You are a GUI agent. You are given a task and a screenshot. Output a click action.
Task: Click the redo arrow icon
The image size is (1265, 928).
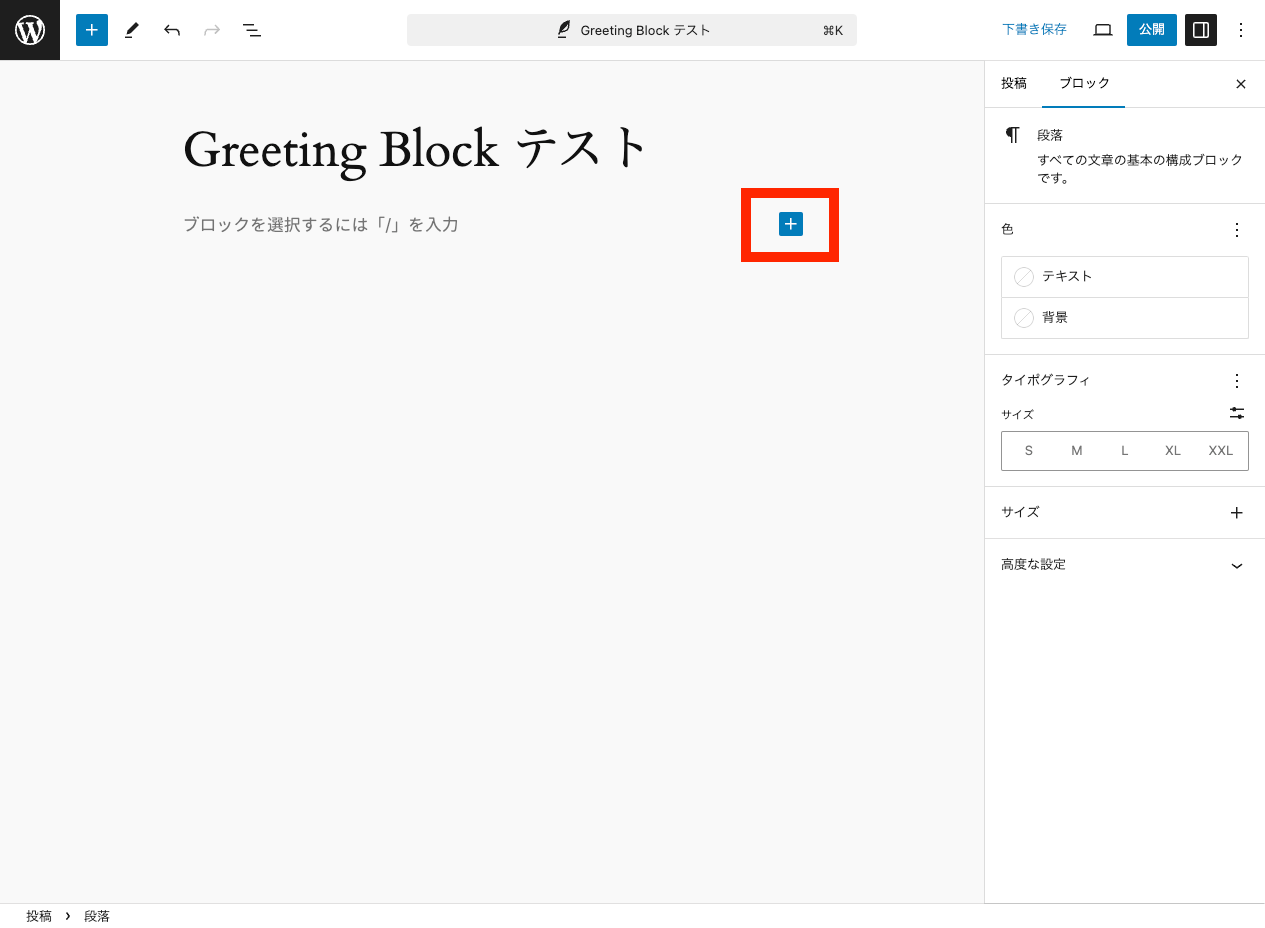(x=212, y=30)
